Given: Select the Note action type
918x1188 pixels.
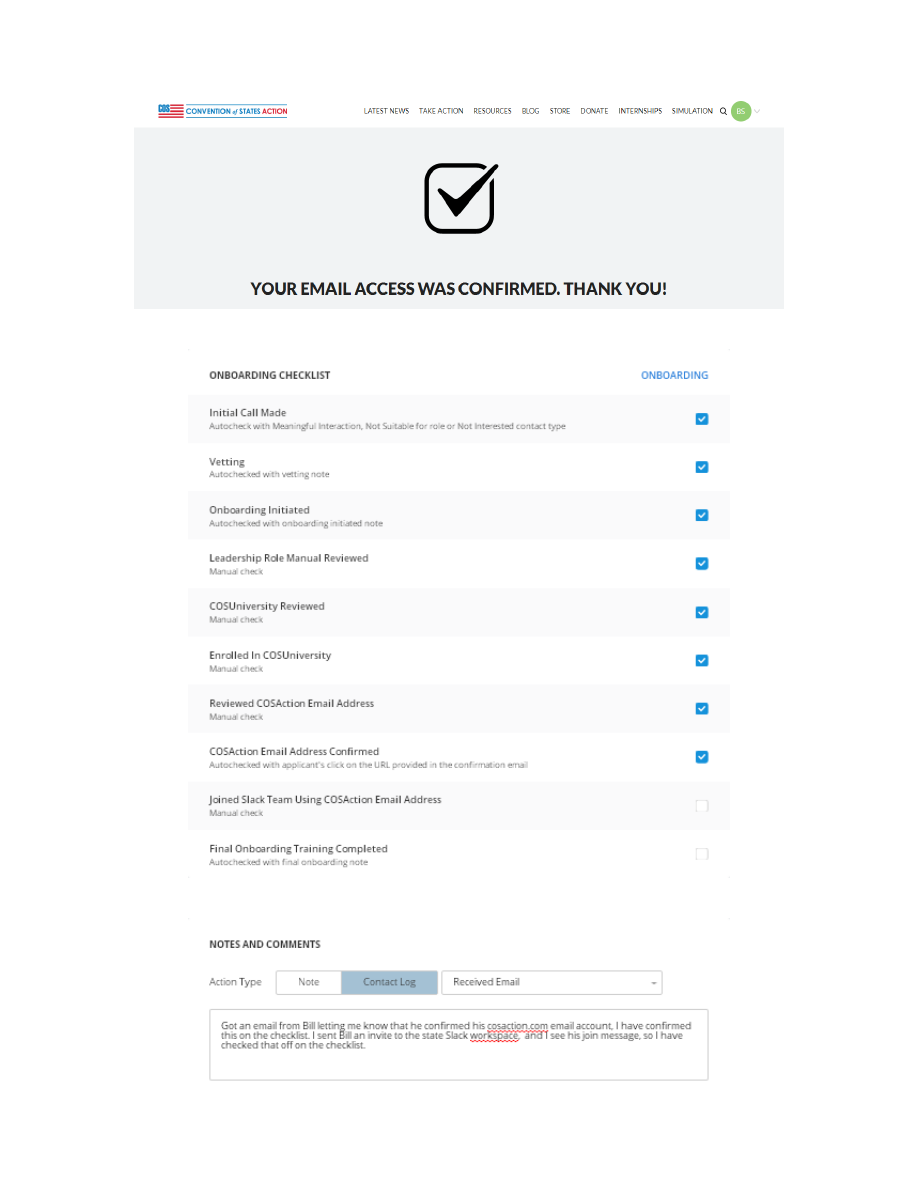Looking at the screenshot, I should coord(309,982).
